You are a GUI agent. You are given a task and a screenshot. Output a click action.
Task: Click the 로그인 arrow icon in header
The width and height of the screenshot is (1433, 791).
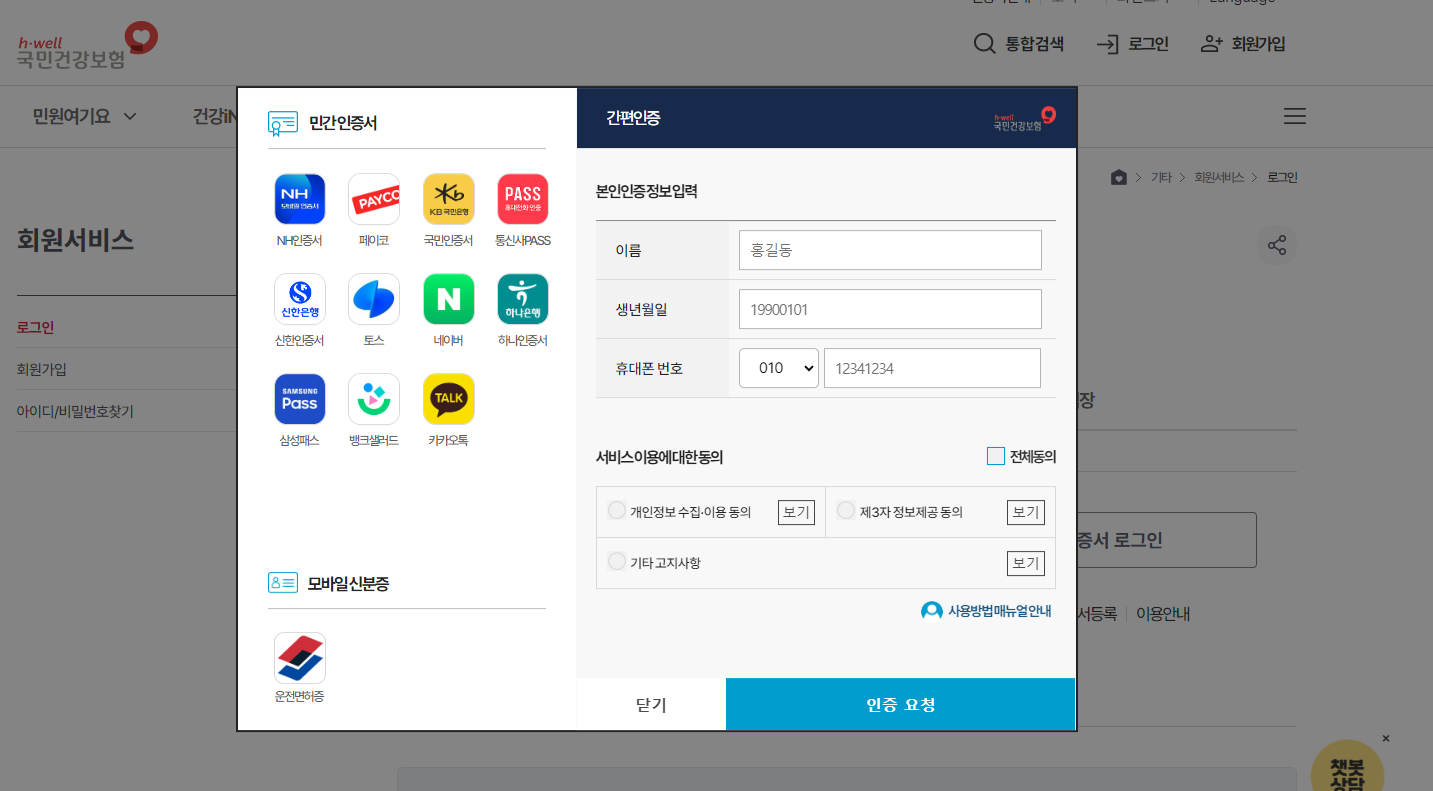tap(1107, 44)
